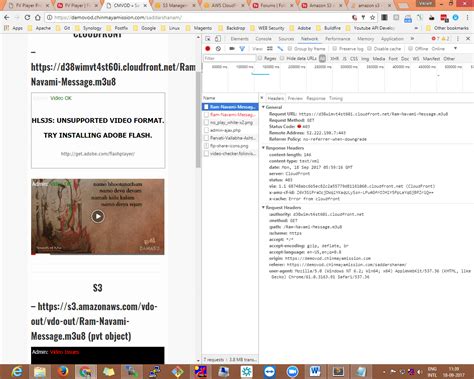
Task: Launch Internet Explorer from the taskbar
Action: click(x=17, y=372)
